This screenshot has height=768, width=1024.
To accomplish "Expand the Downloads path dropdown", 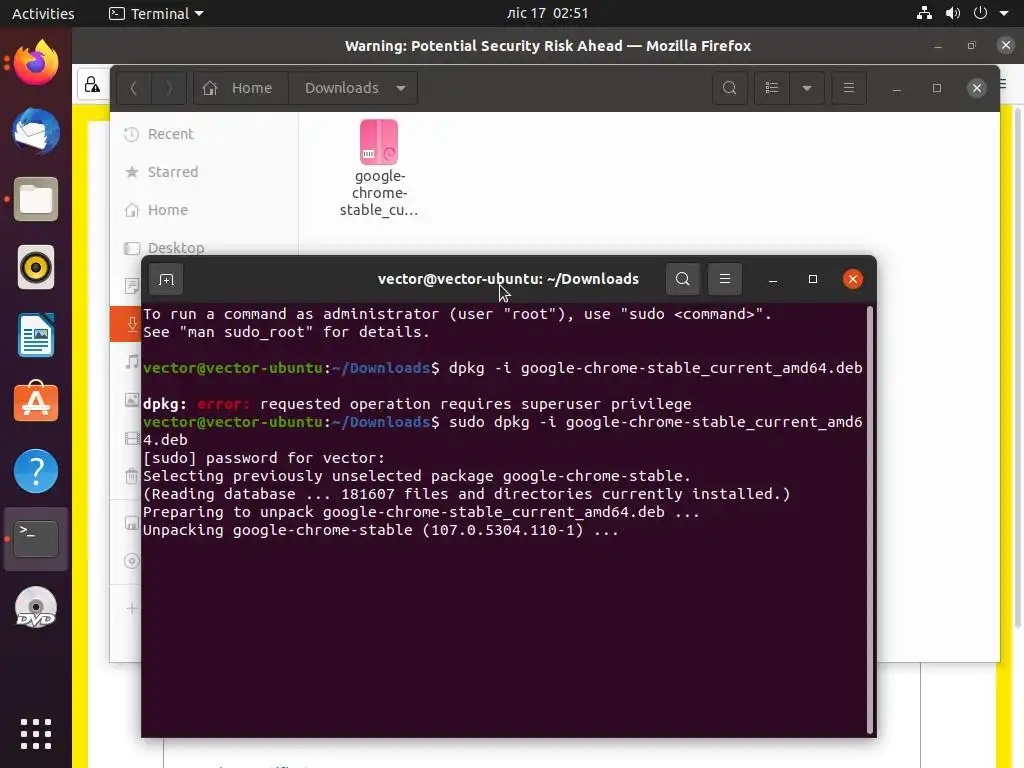I will [x=400, y=88].
